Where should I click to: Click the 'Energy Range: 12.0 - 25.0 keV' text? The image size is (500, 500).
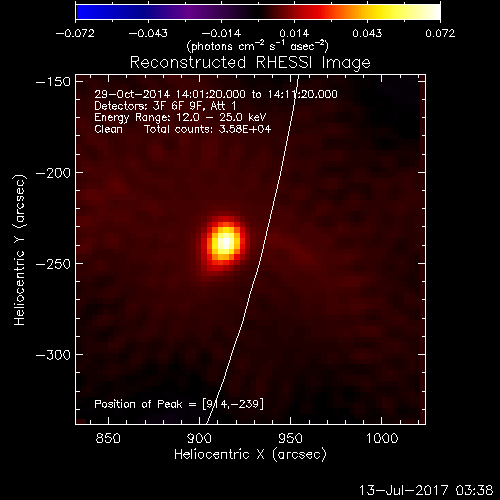[x=180, y=118]
